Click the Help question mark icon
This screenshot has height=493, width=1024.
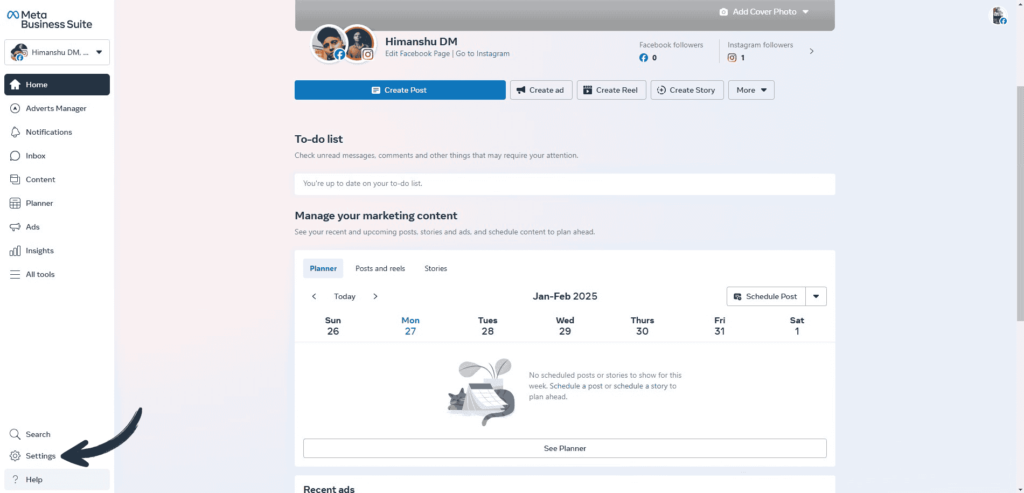14,479
